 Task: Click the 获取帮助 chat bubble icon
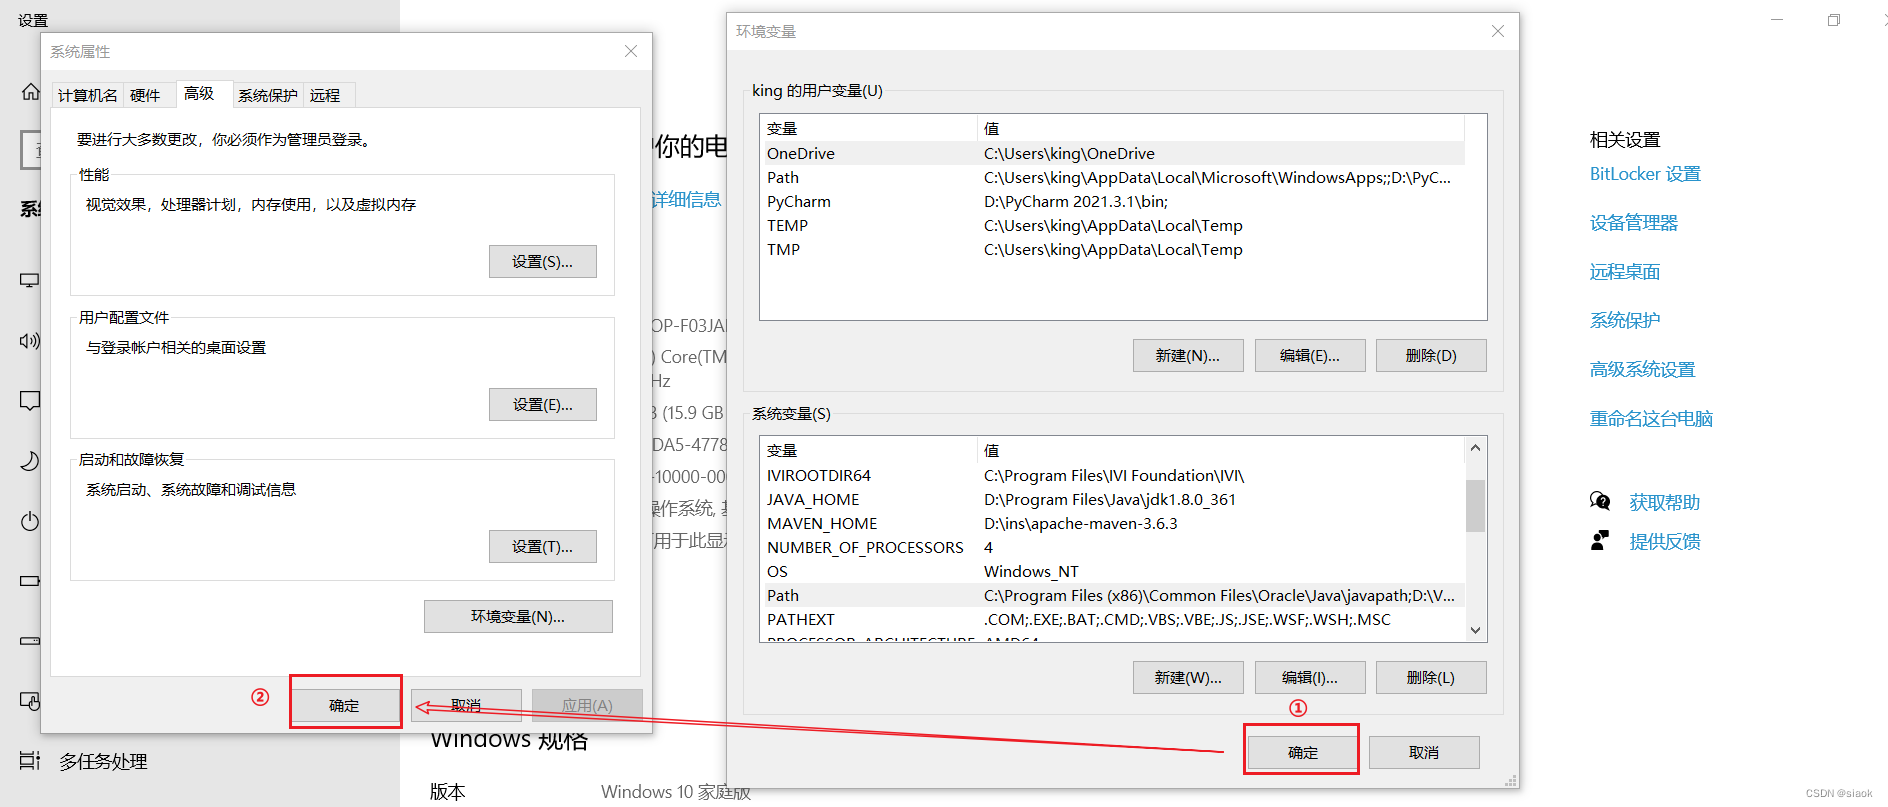tap(1600, 501)
